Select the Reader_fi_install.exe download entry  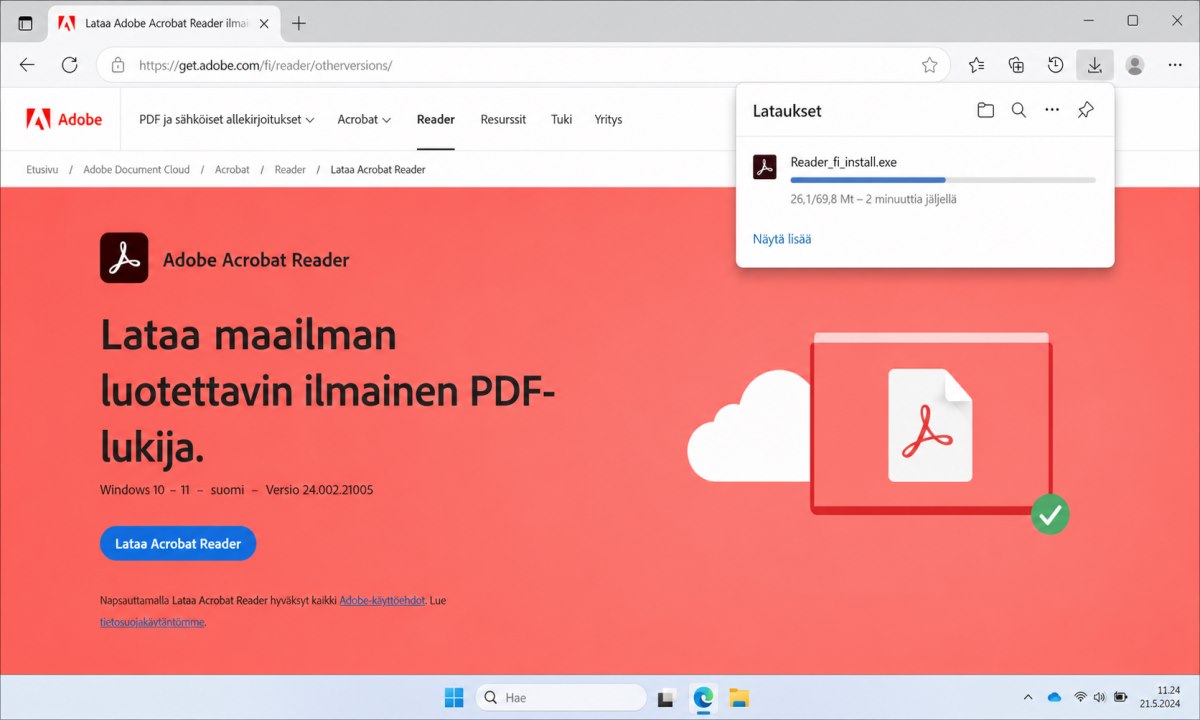(925, 180)
